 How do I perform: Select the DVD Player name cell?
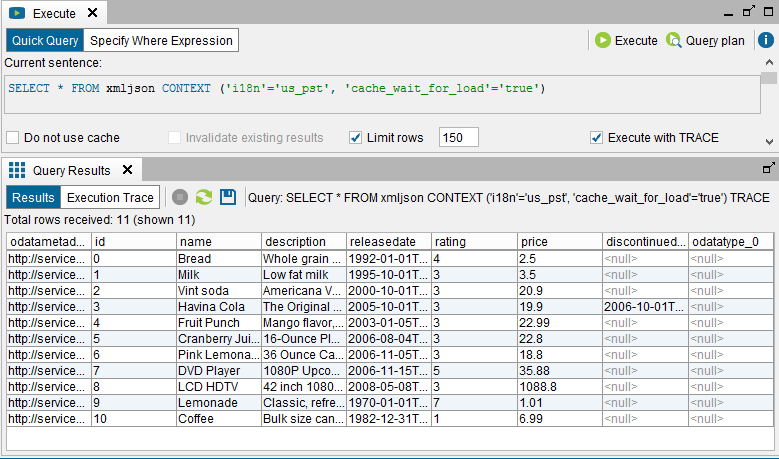point(219,371)
